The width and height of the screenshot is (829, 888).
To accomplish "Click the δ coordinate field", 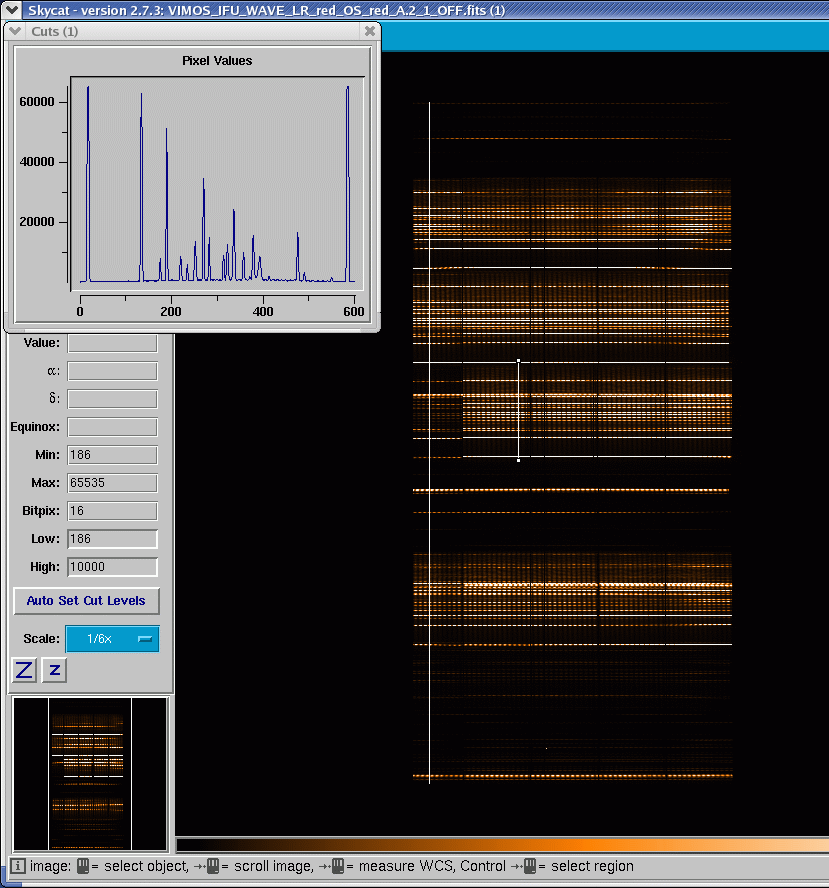I will click(x=113, y=399).
